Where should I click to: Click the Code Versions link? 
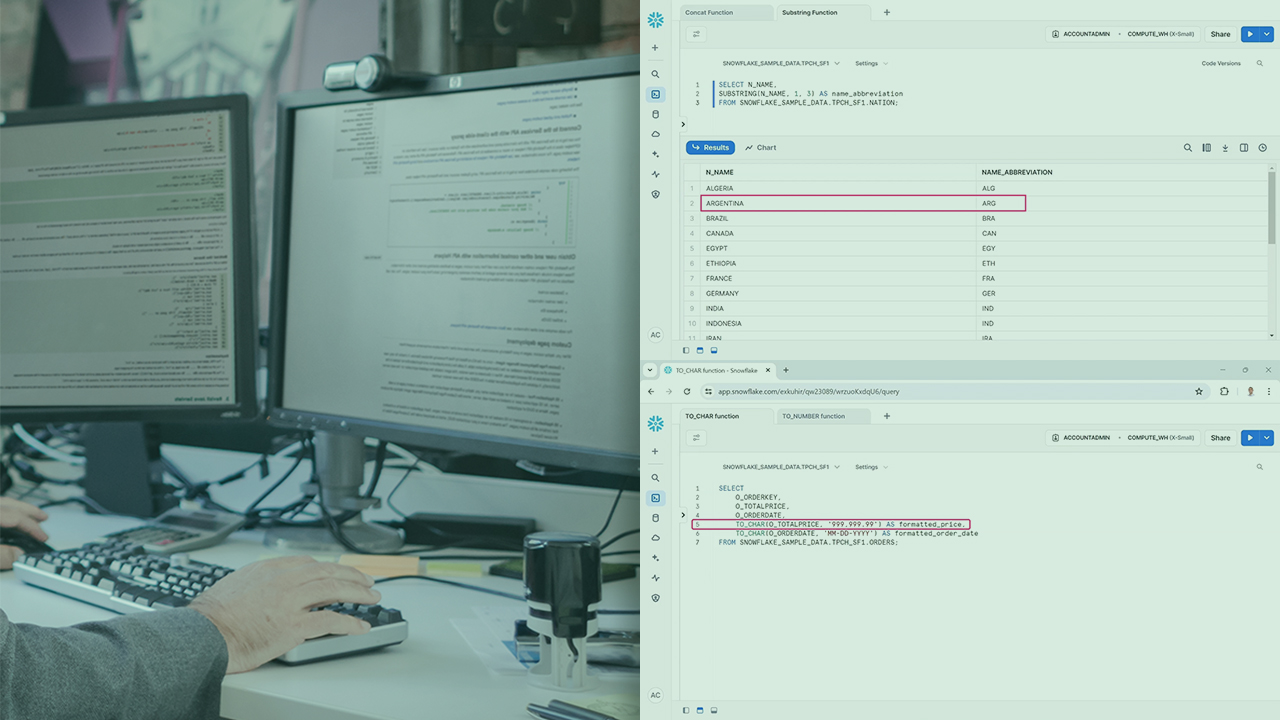[x=1221, y=63]
